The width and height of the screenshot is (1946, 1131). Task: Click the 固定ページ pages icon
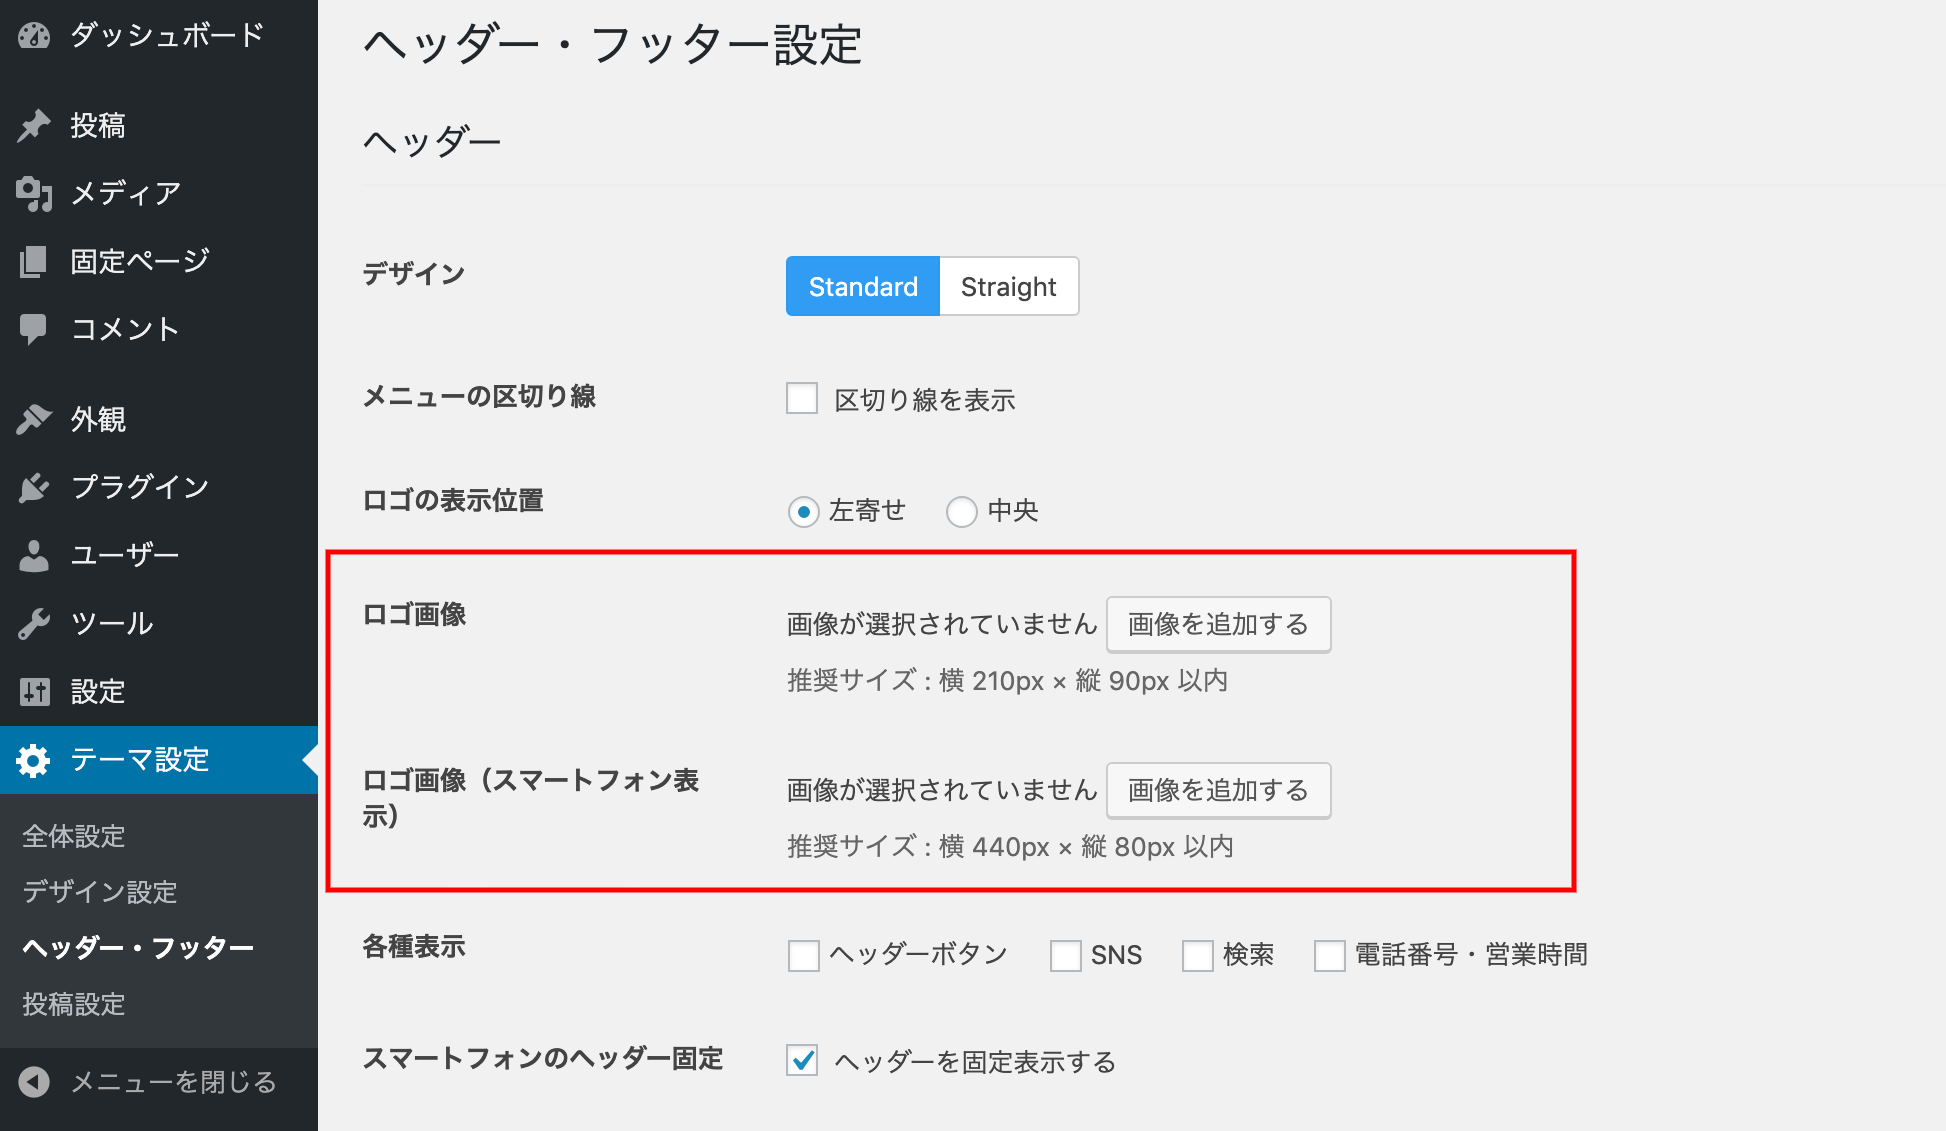point(34,261)
